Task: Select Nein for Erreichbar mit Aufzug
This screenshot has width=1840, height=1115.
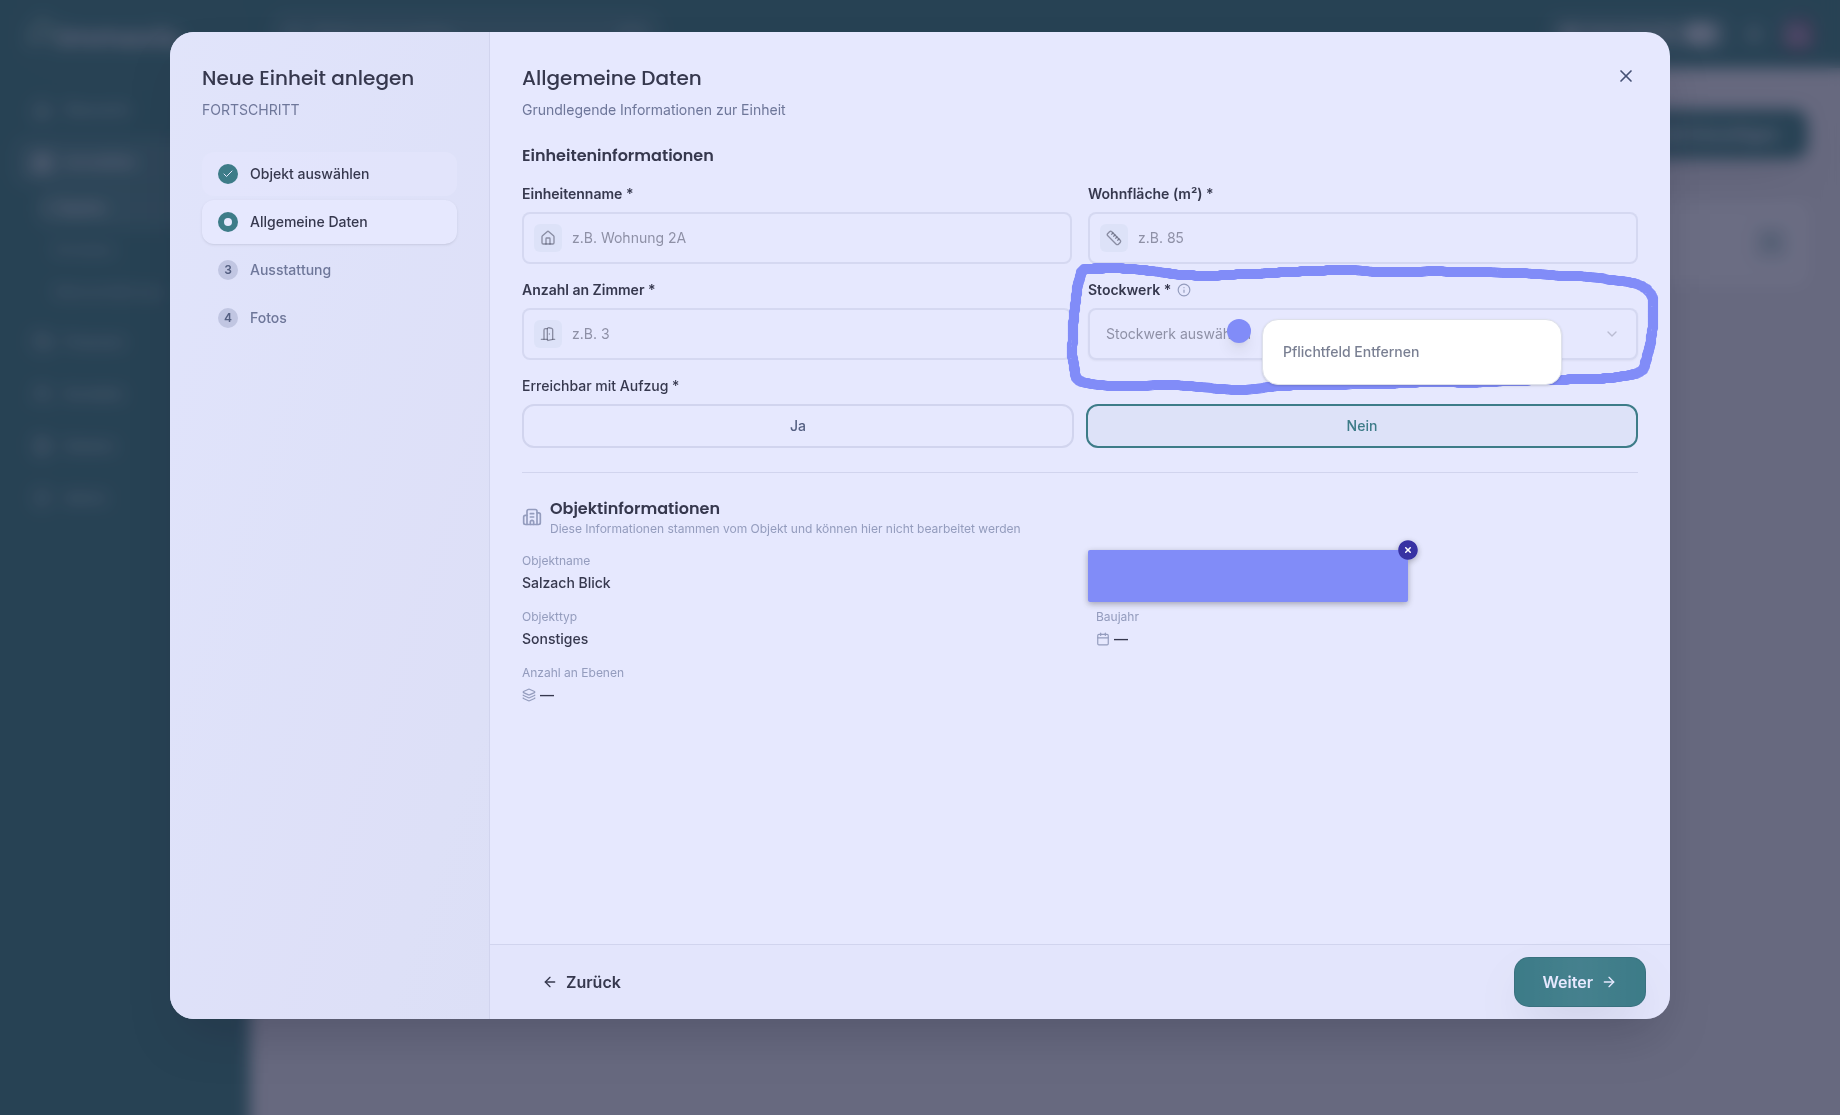Action: (1361, 426)
